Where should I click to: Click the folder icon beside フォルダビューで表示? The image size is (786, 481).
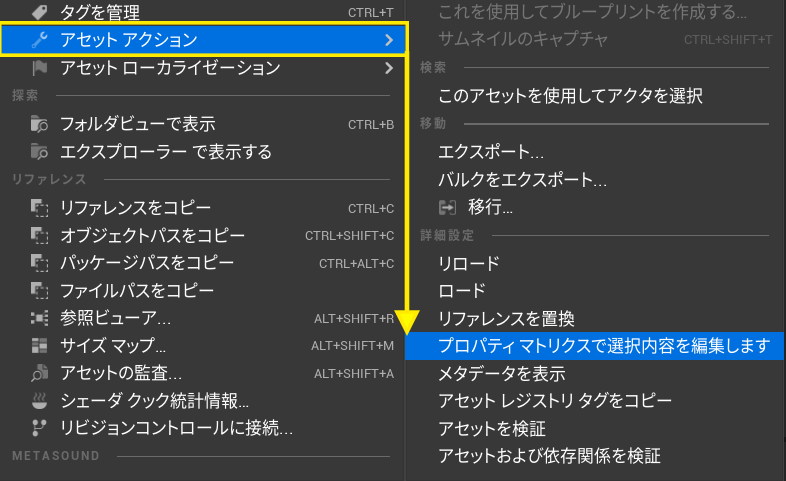pyautogui.click(x=40, y=124)
